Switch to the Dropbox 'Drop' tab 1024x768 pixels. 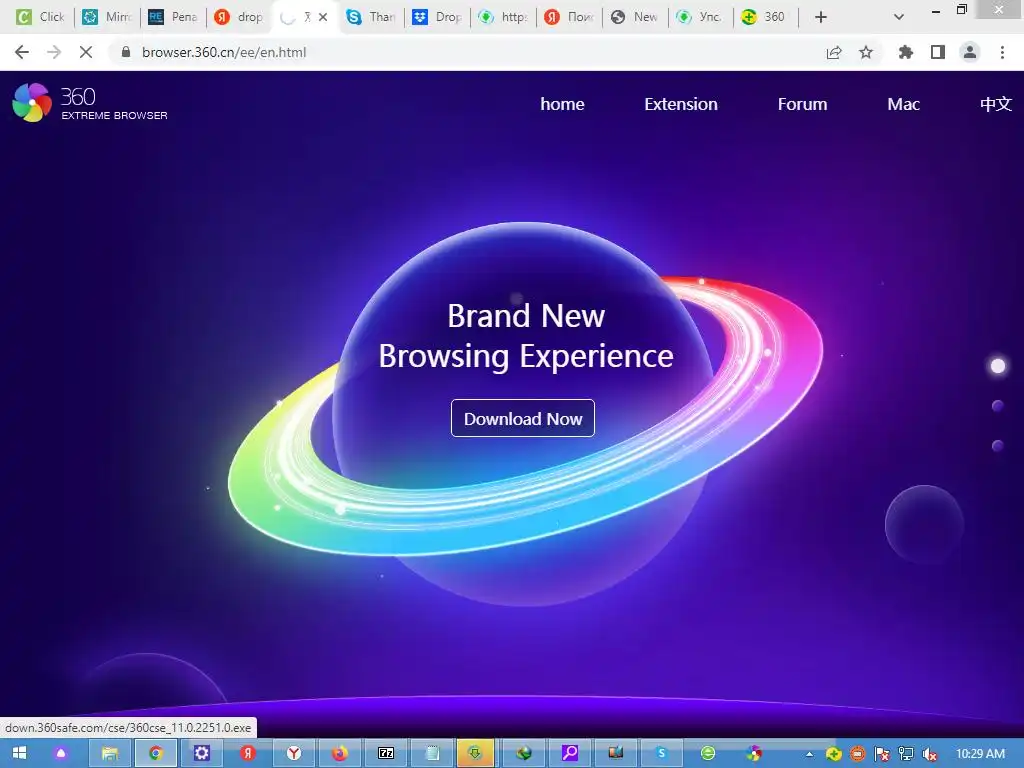[438, 17]
